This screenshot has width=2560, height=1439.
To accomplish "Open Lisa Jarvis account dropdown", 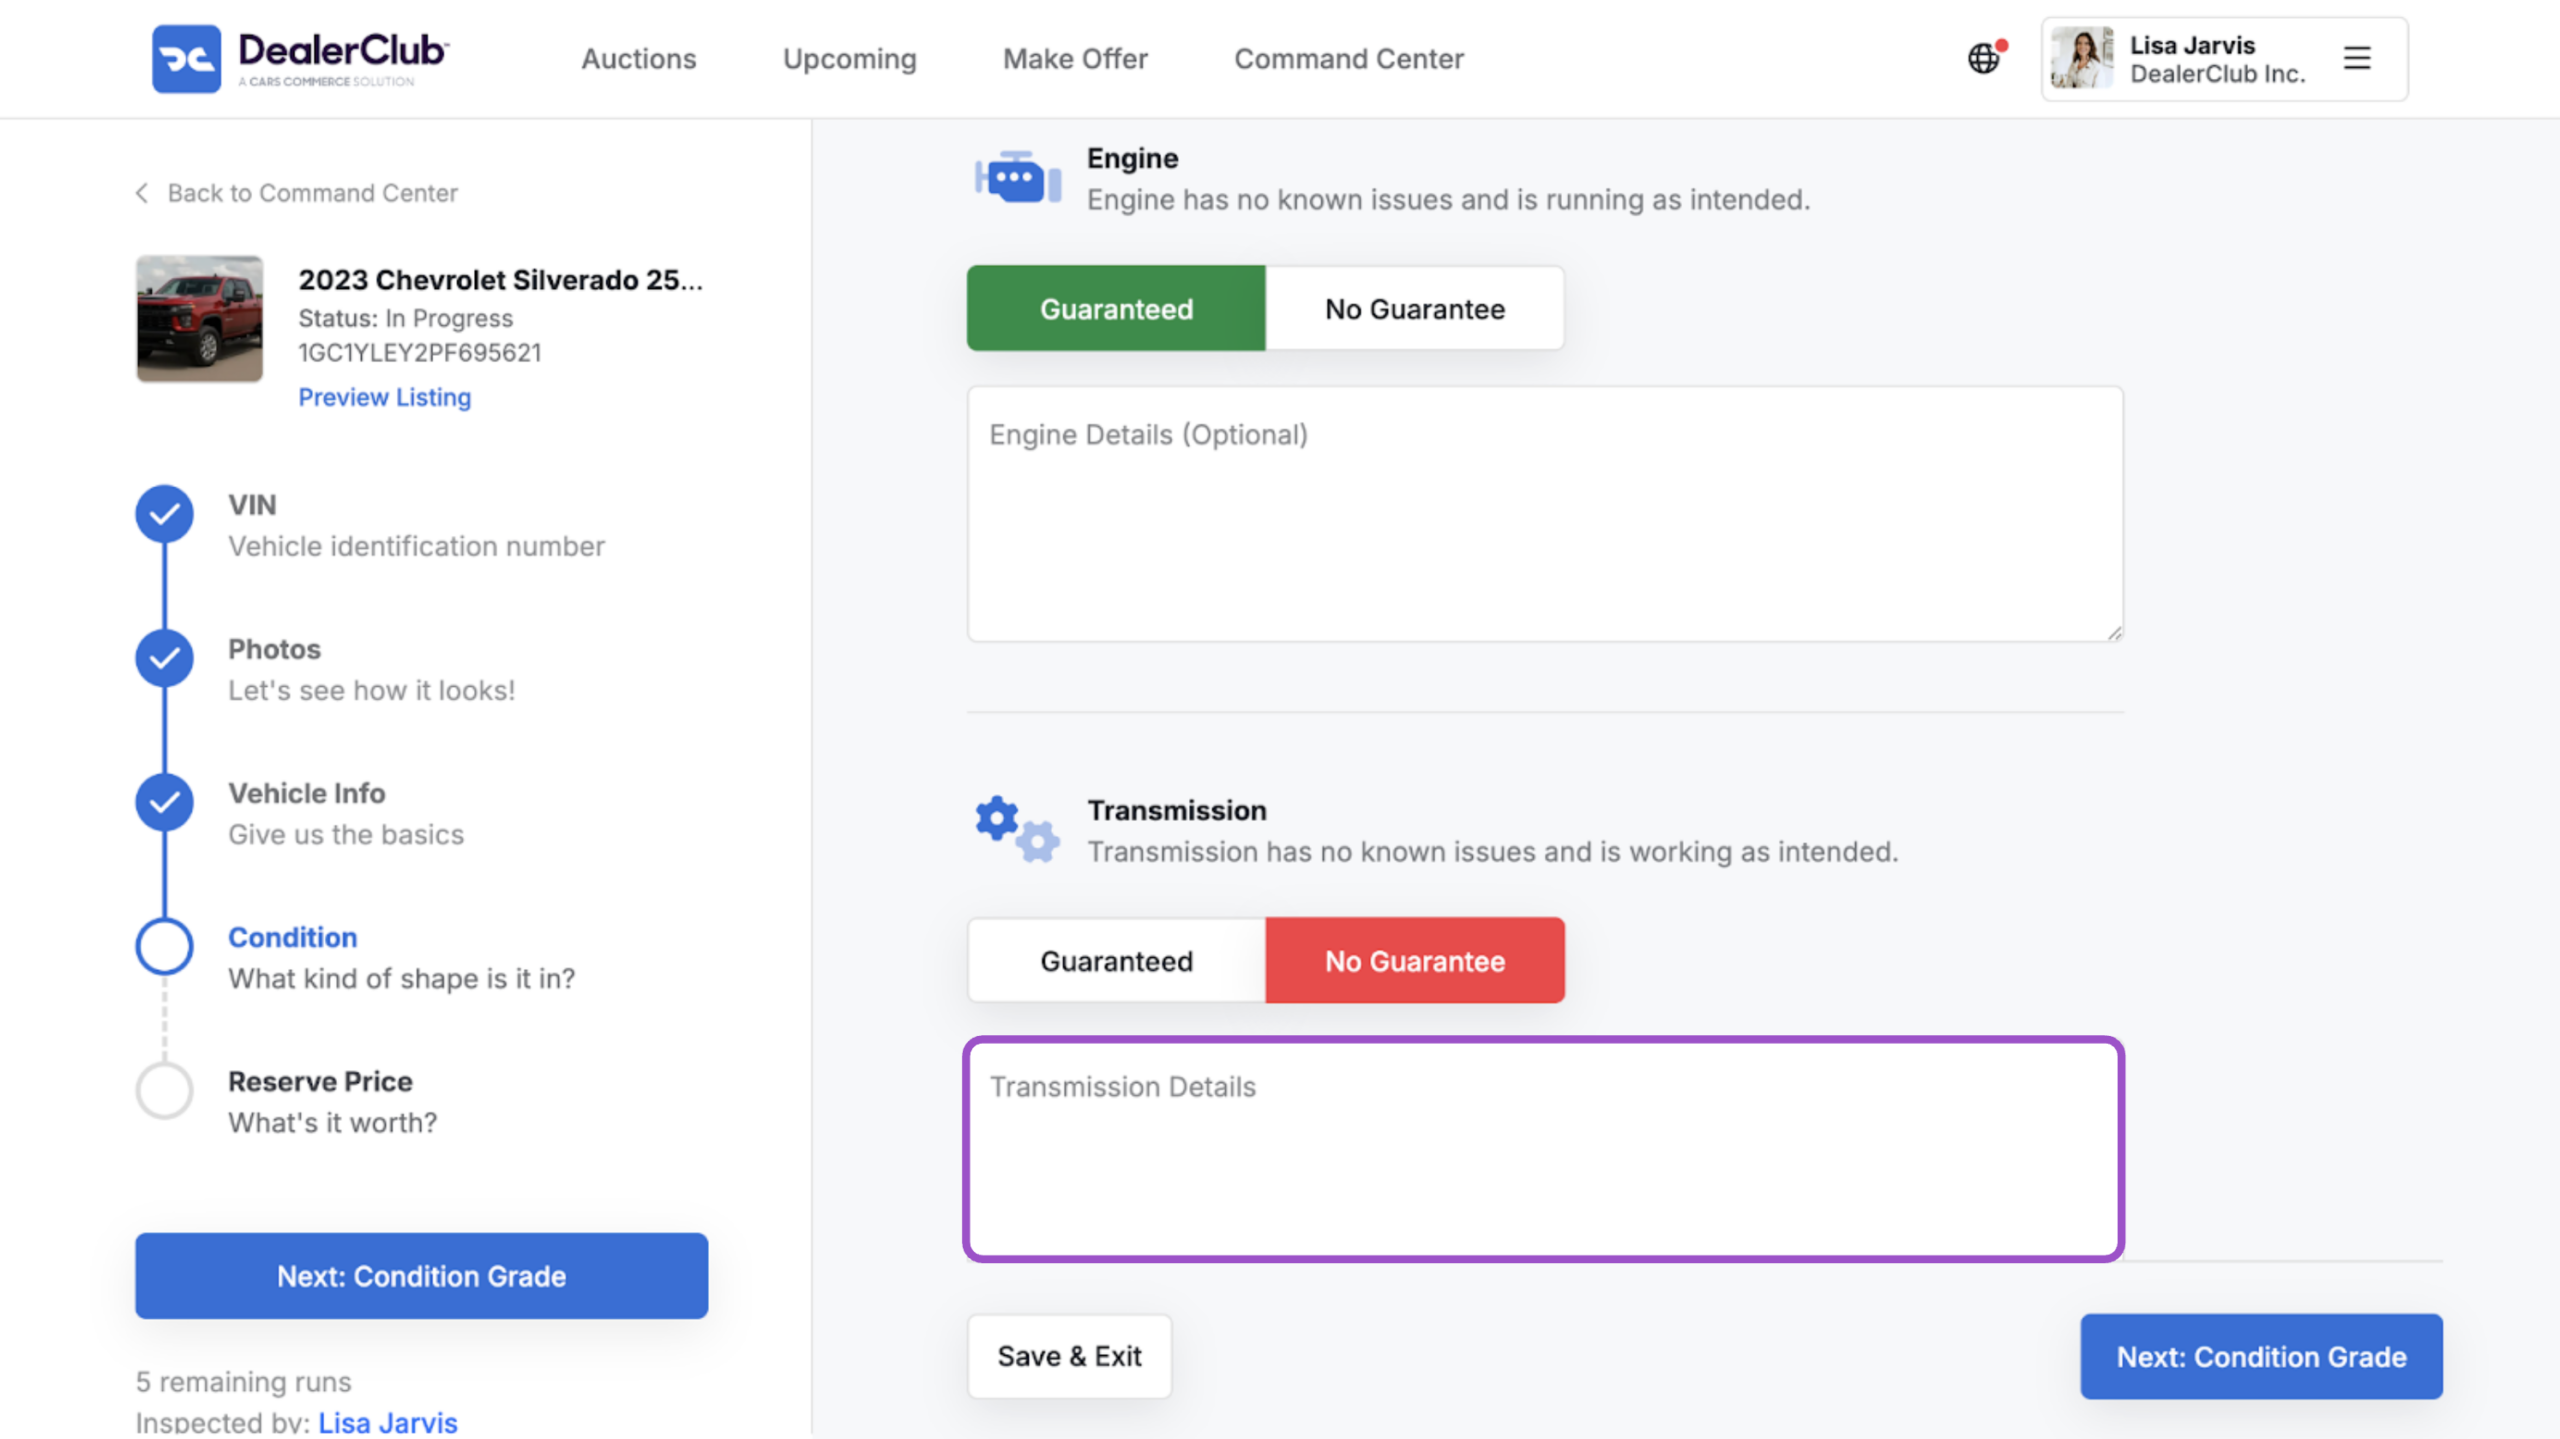I will coord(2224,59).
